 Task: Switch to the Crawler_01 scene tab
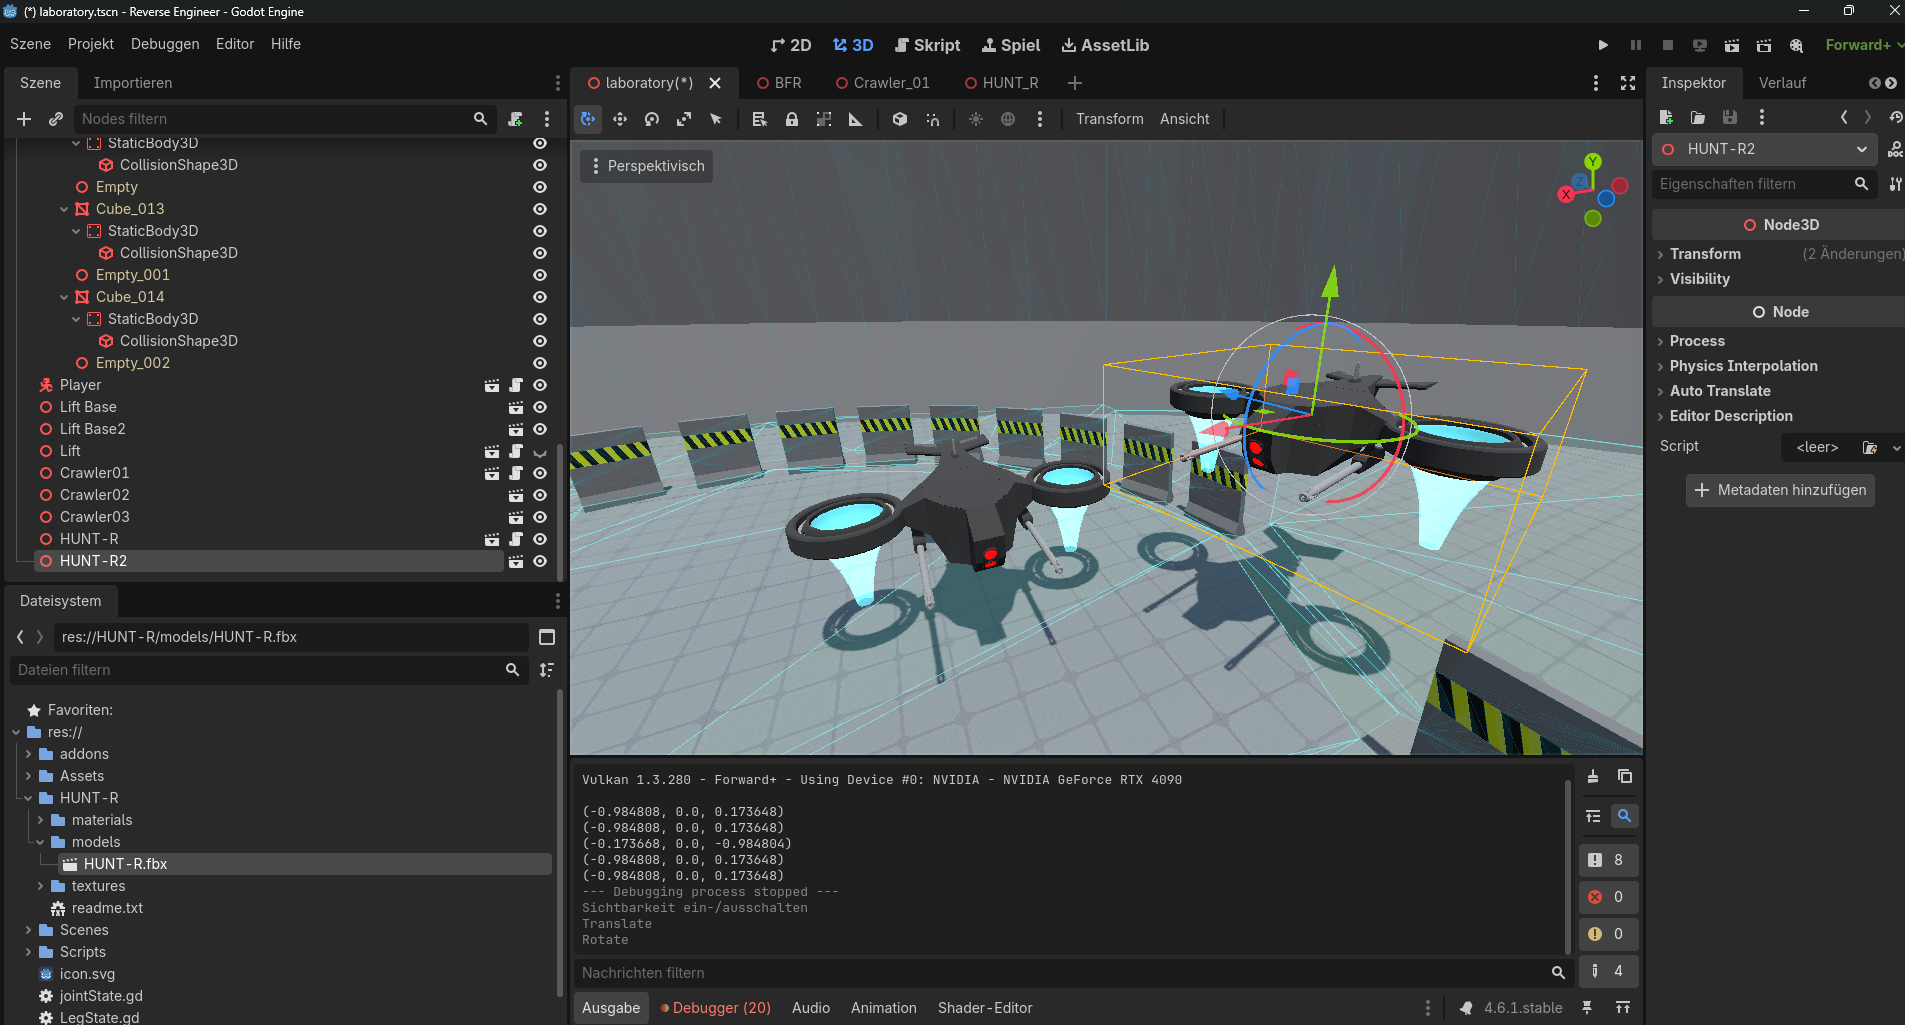point(883,83)
